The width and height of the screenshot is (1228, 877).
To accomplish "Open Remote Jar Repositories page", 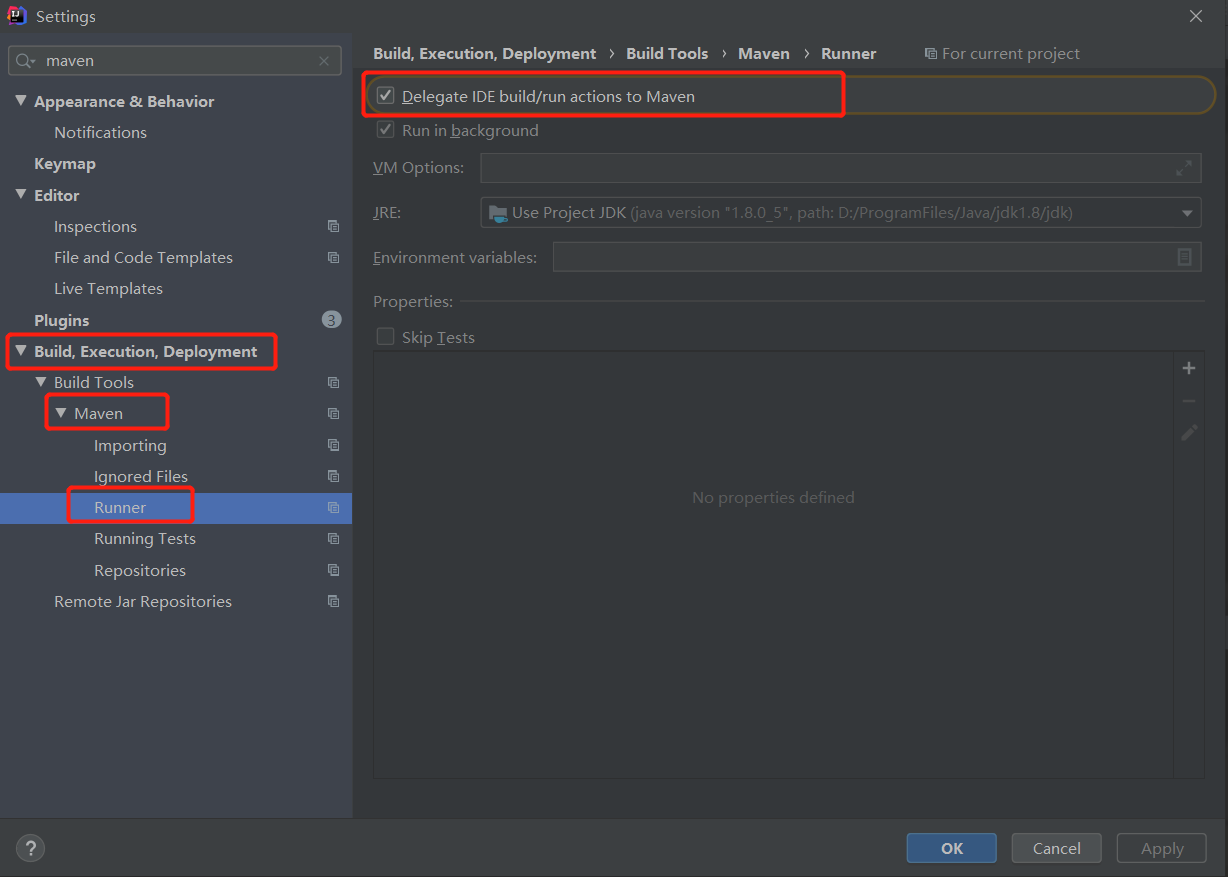I will (x=143, y=602).
